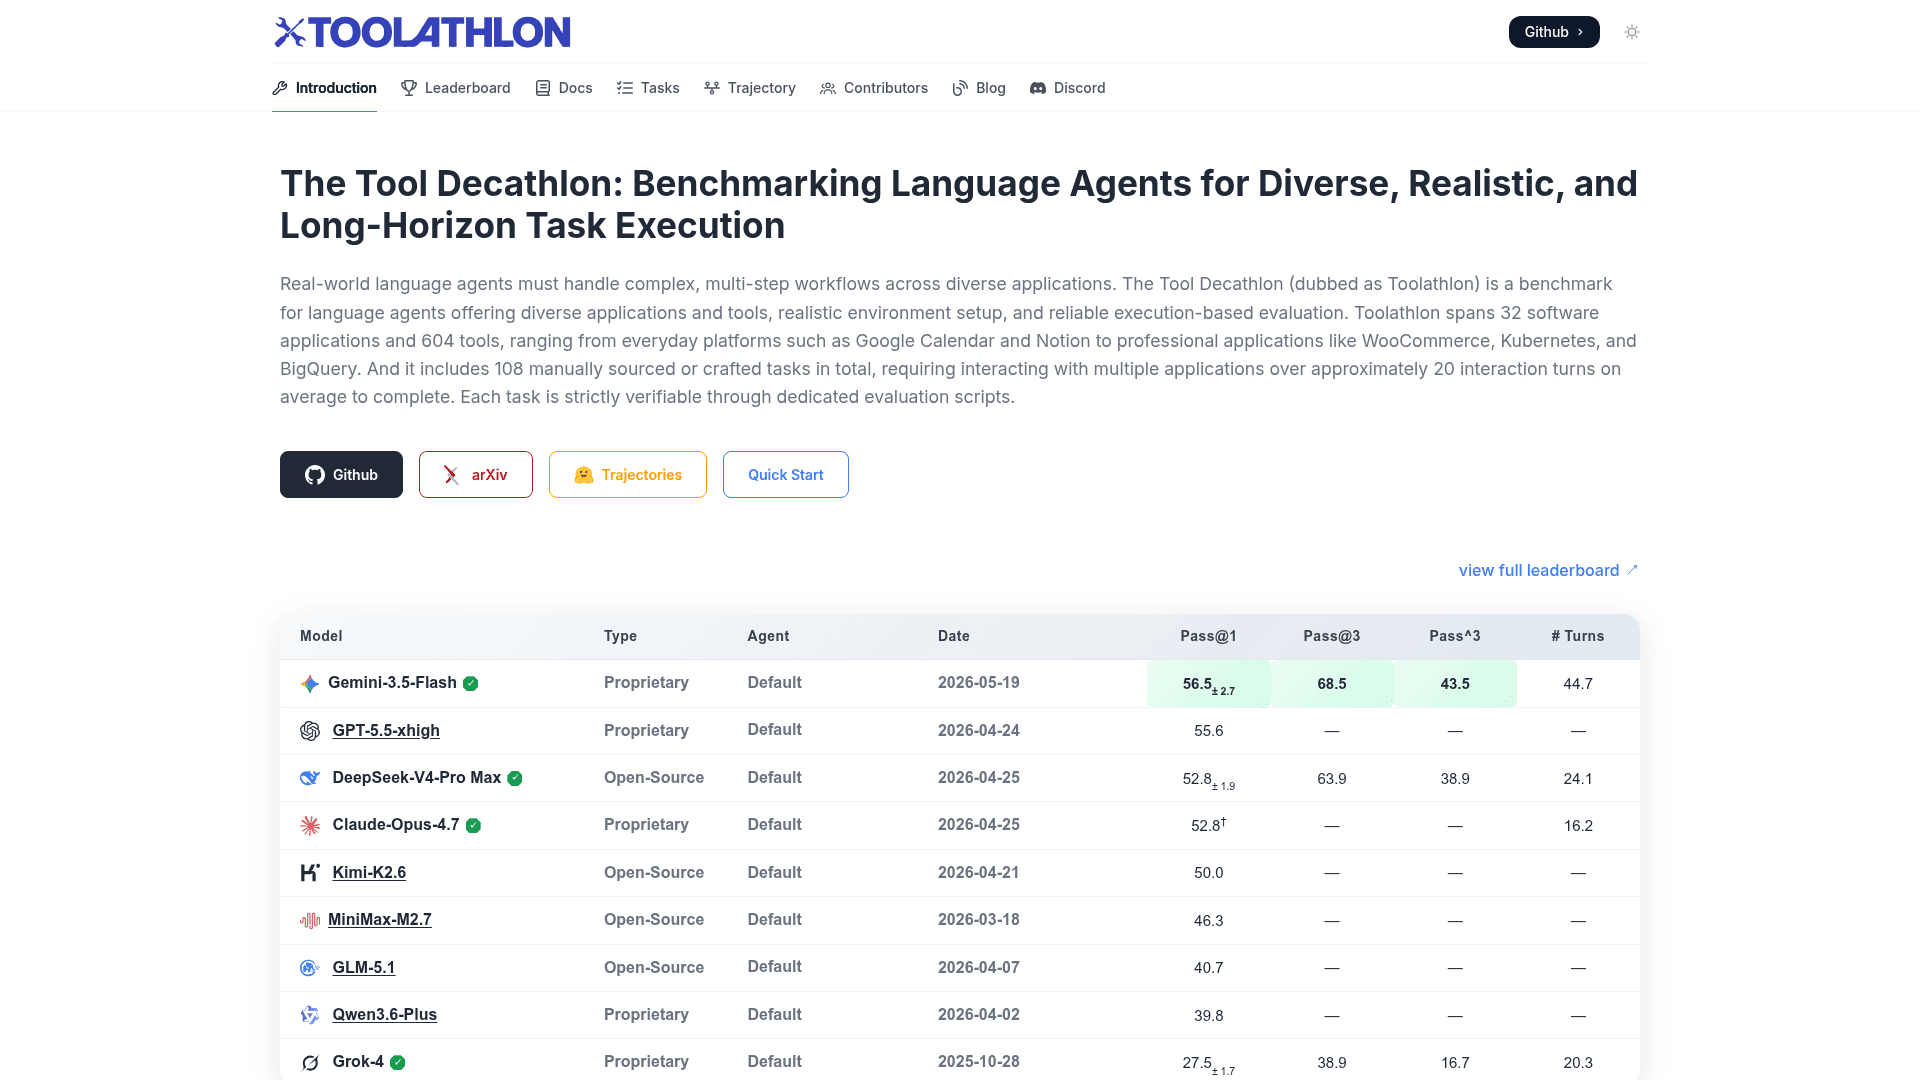Click the DeepSeek whale logo icon

click(310, 778)
